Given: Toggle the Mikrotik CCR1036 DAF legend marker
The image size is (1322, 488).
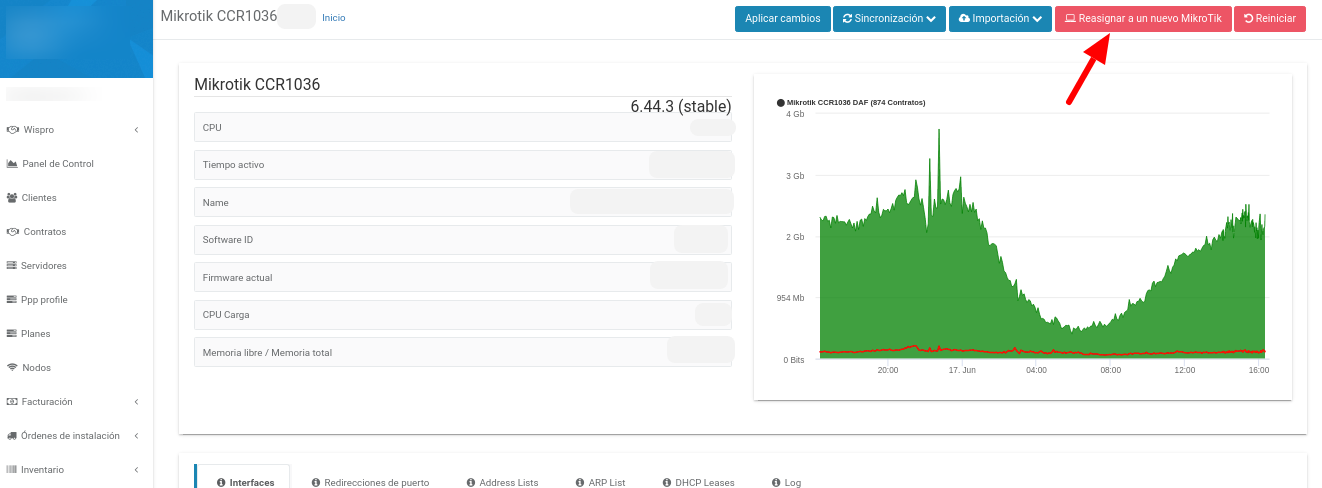Looking at the screenshot, I should point(781,102).
